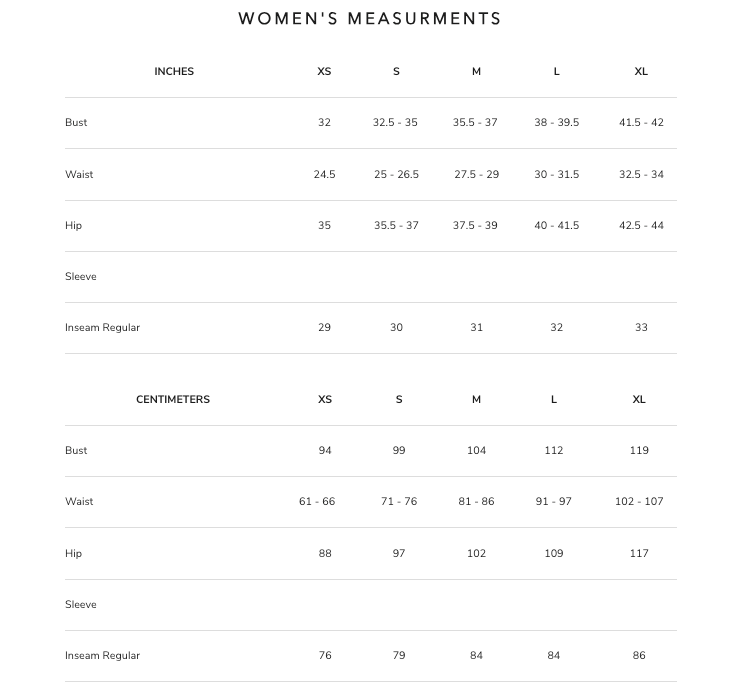Viewport: 748px width, 695px height.
Task: Select the 61 - 66 waist centimeter value
Action: pos(317,502)
